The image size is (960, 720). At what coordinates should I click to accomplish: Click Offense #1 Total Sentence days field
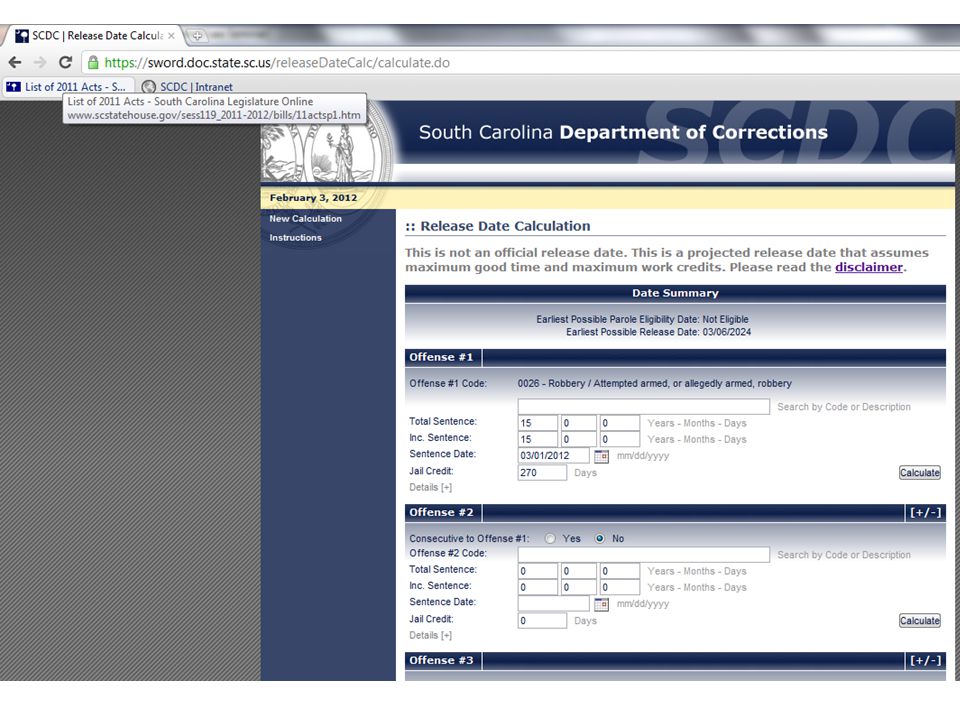coord(620,423)
